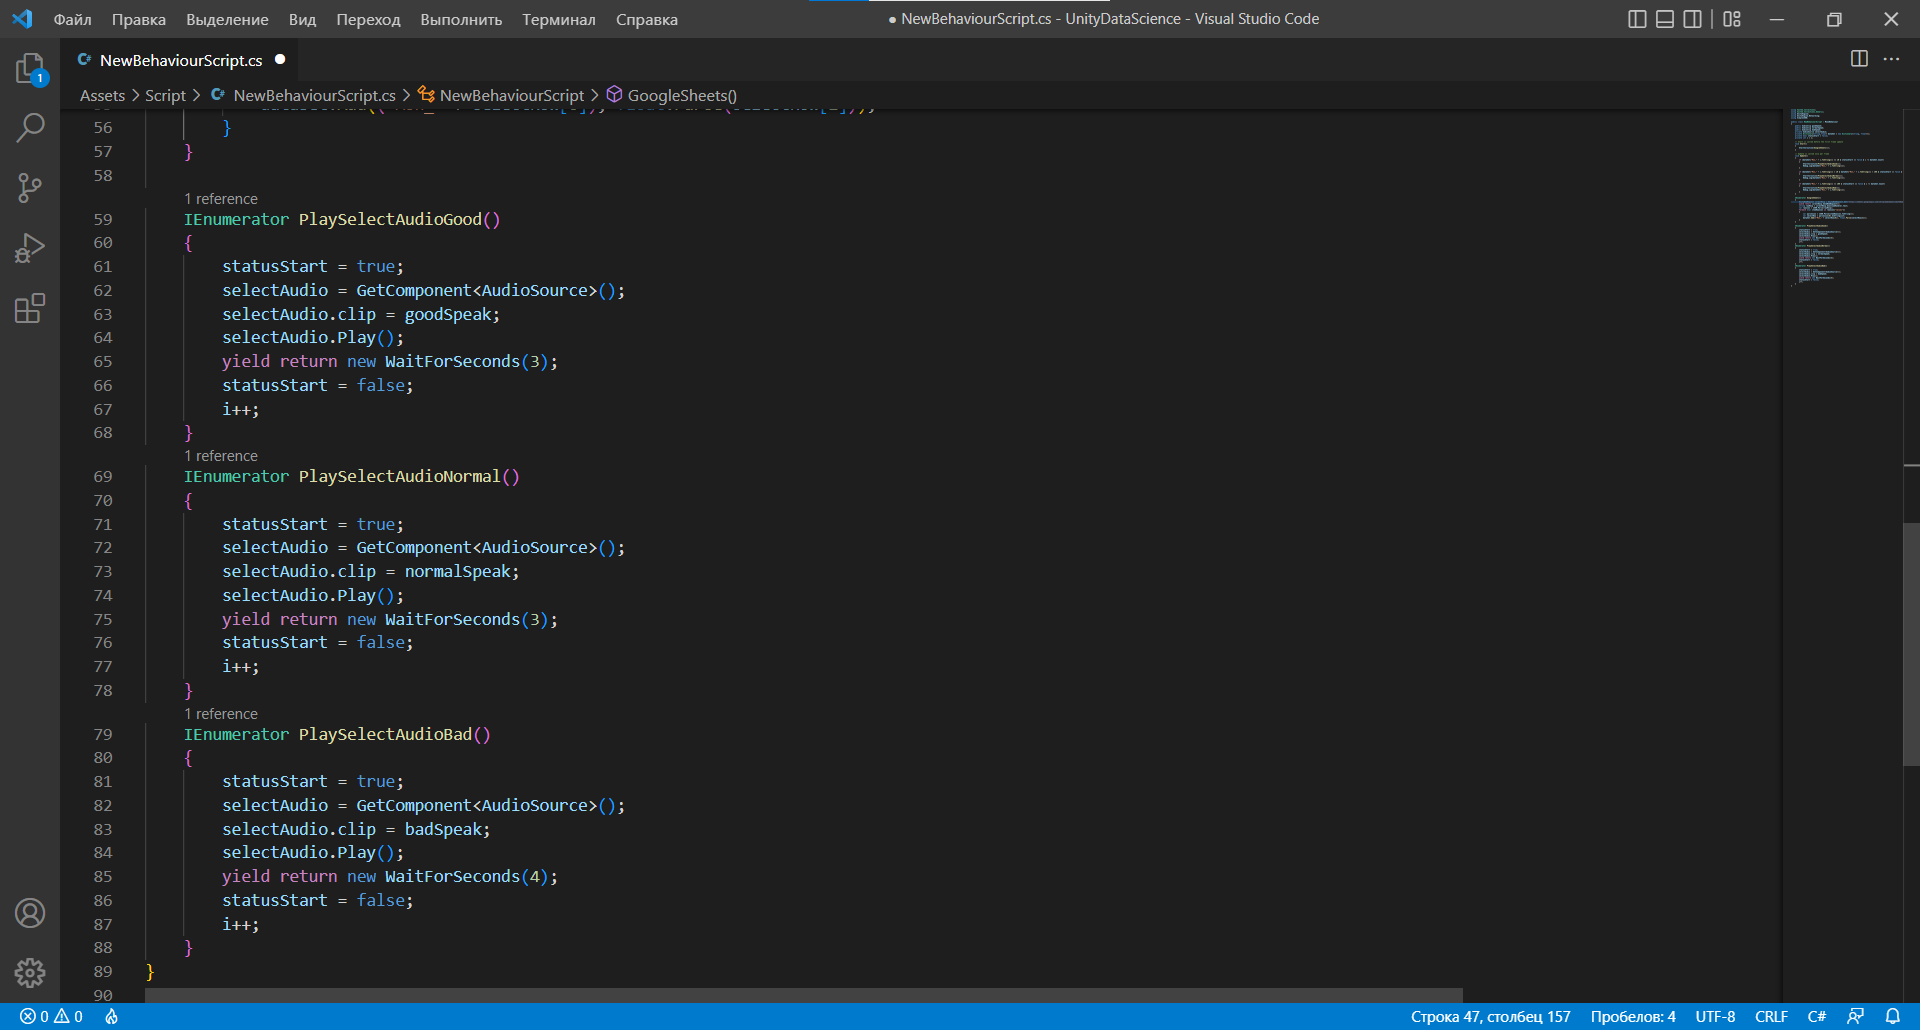Open the Manage gear settings menu
1920x1030 pixels.
(x=30, y=973)
